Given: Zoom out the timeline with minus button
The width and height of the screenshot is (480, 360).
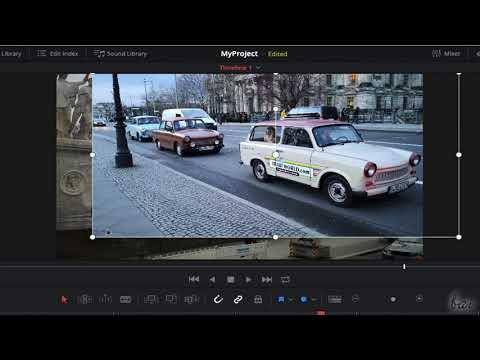Looking at the screenshot, I should coord(355,299).
